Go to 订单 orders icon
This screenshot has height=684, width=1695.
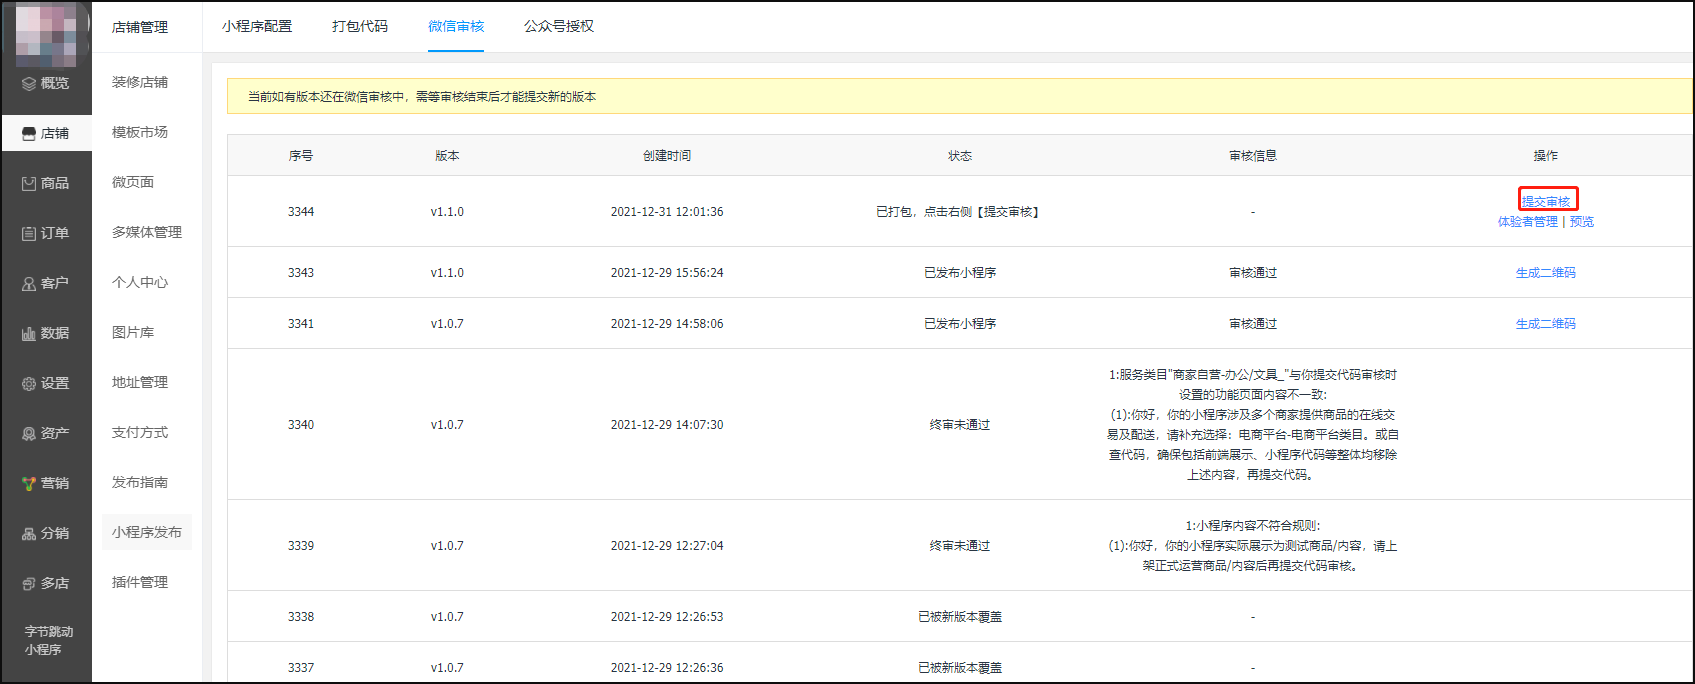click(29, 234)
